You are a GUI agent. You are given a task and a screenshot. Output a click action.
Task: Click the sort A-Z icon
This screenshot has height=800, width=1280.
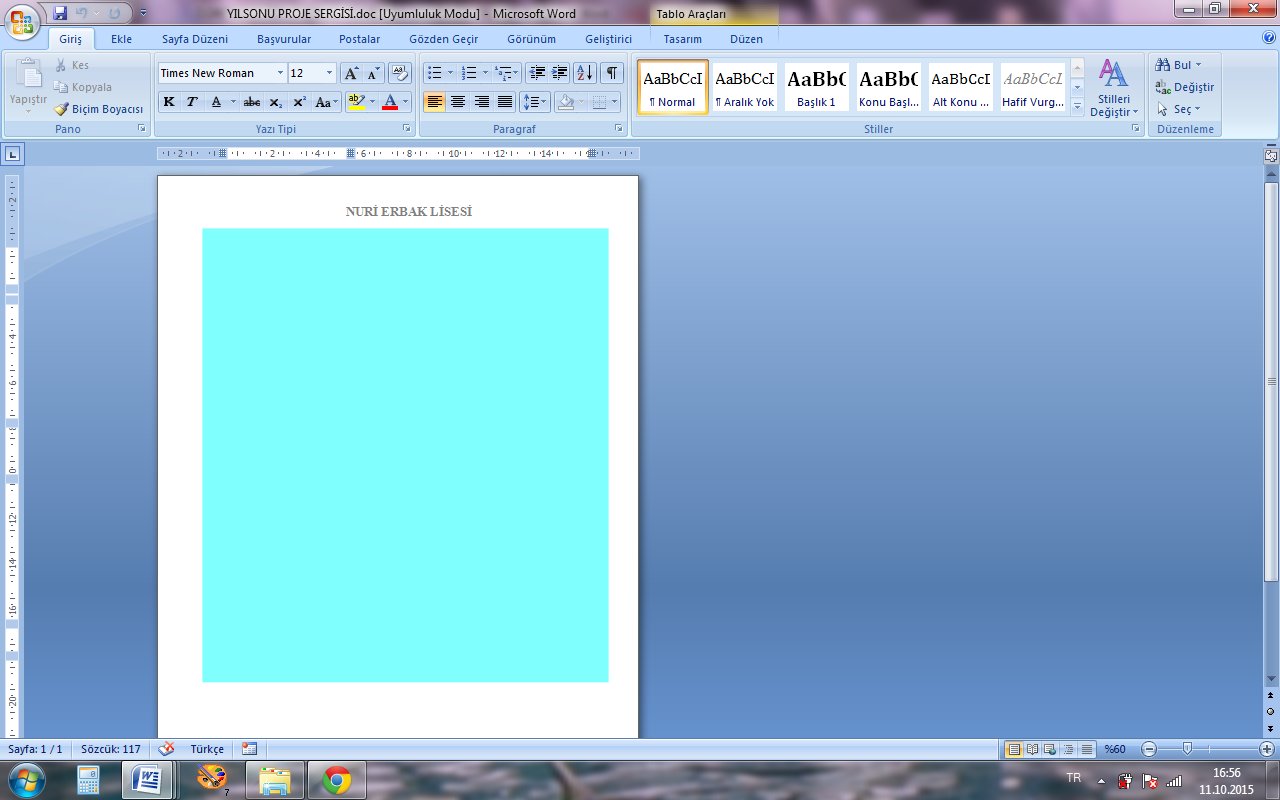click(x=585, y=73)
